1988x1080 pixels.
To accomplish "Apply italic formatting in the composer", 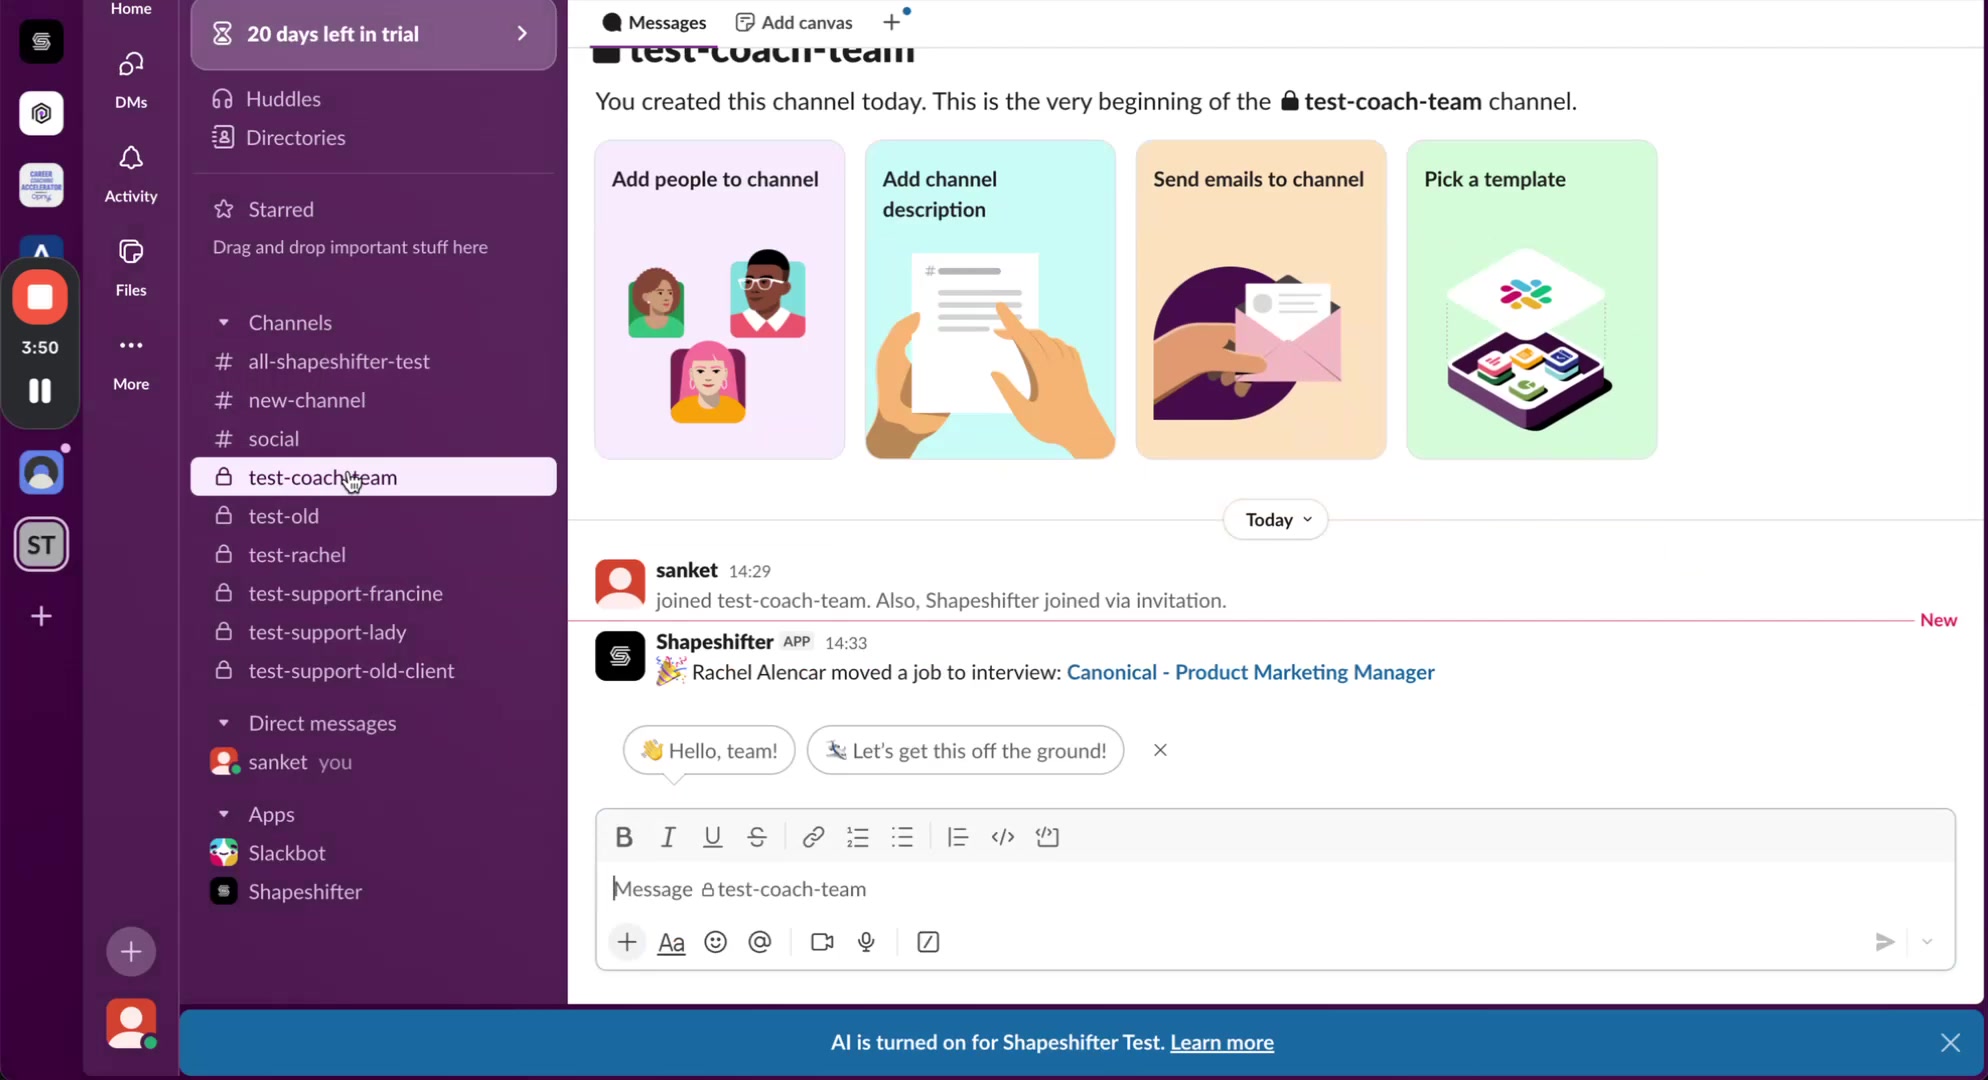I will [667, 837].
